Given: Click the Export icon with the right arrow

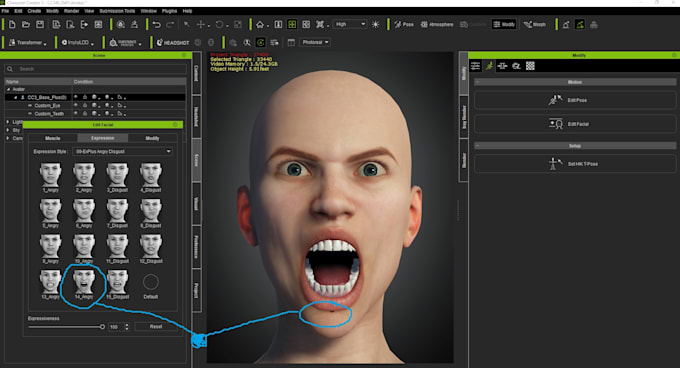Looking at the screenshot, I should [x=84, y=24].
